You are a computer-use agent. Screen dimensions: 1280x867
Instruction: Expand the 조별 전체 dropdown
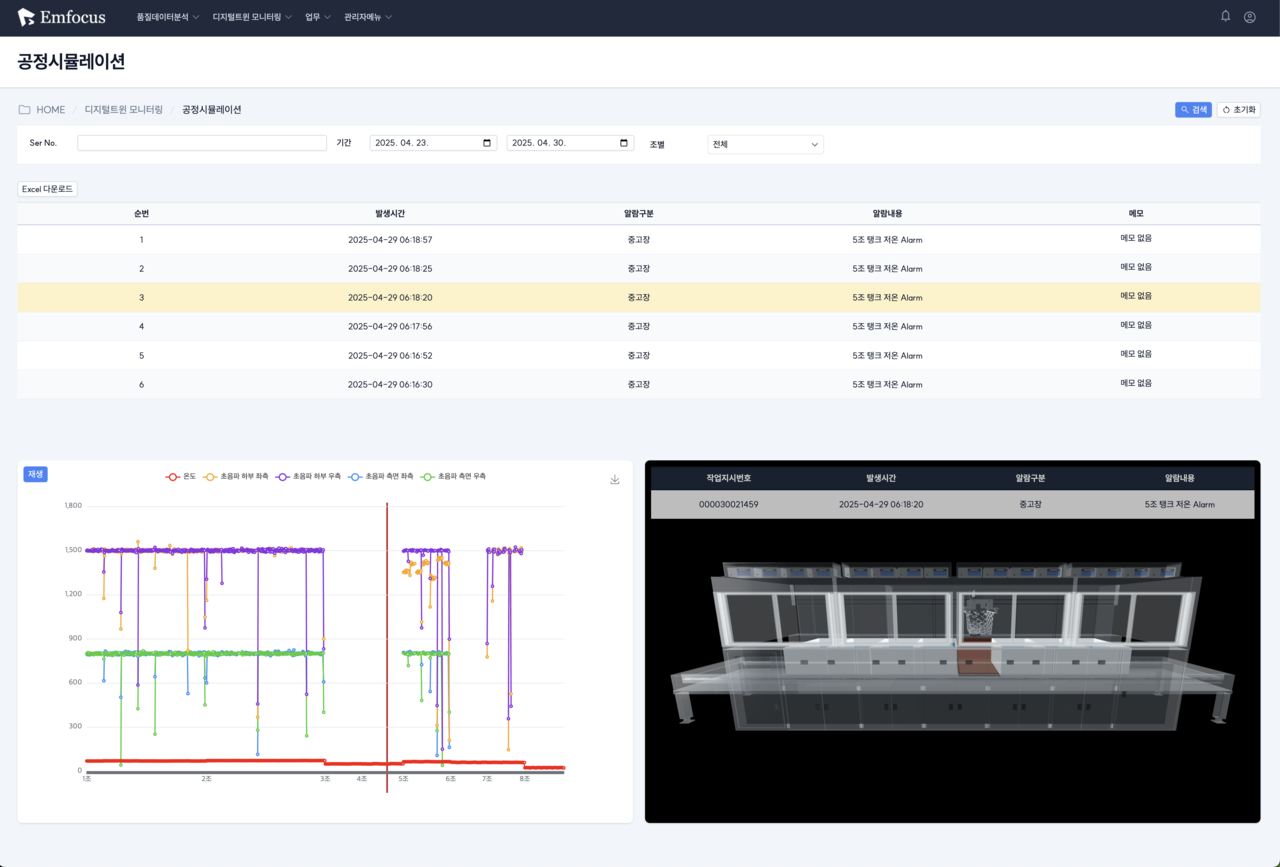click(765, 144)
